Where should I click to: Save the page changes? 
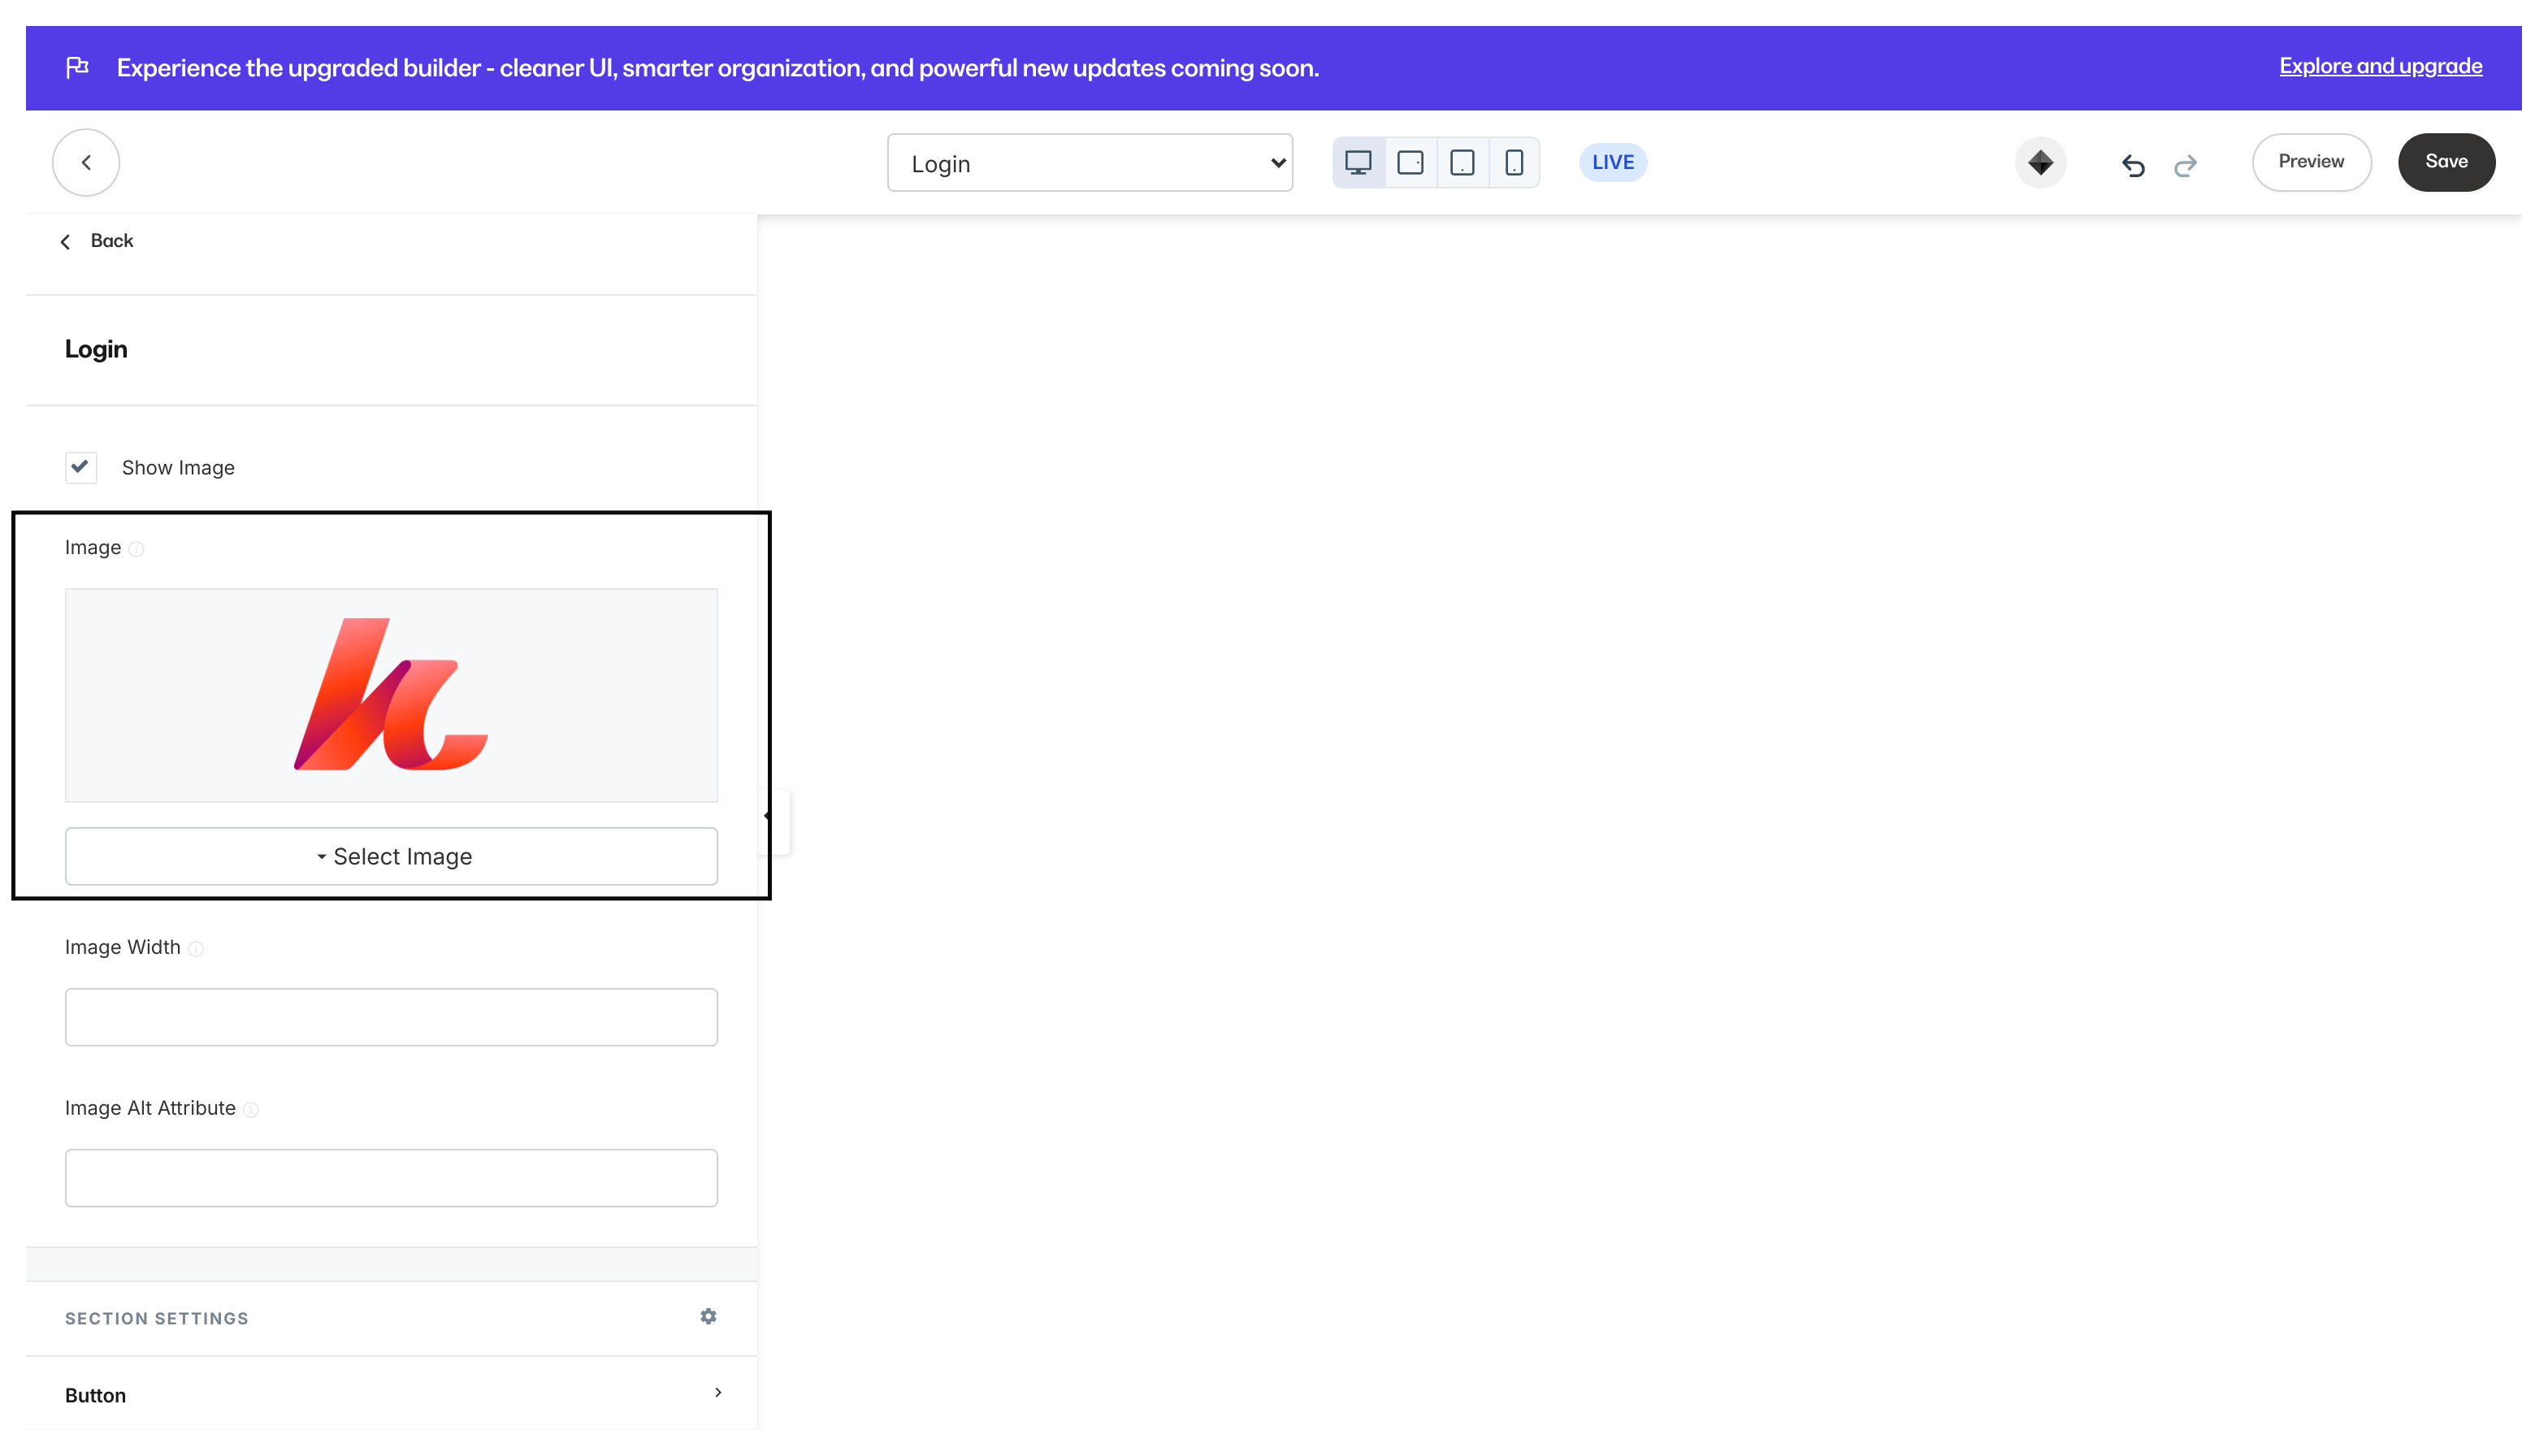point(2446,162)
